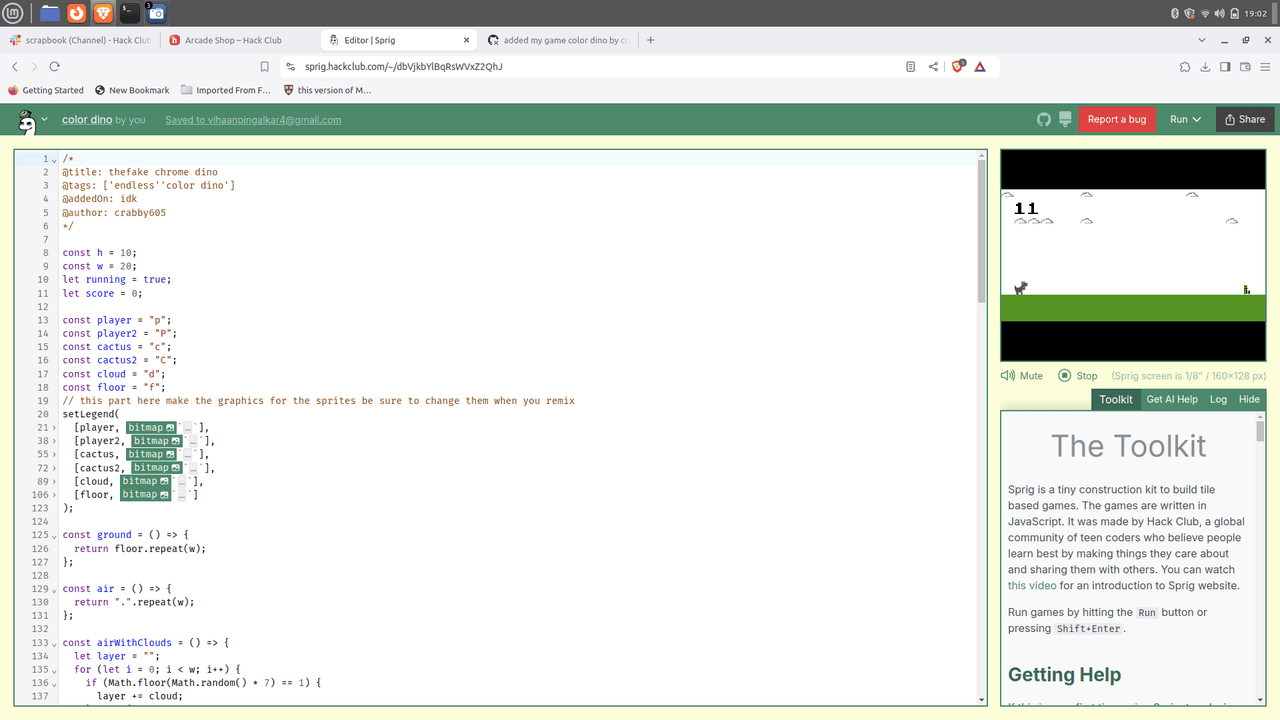Click the Brave Rewards triangle icon

(x=980, y=67)
